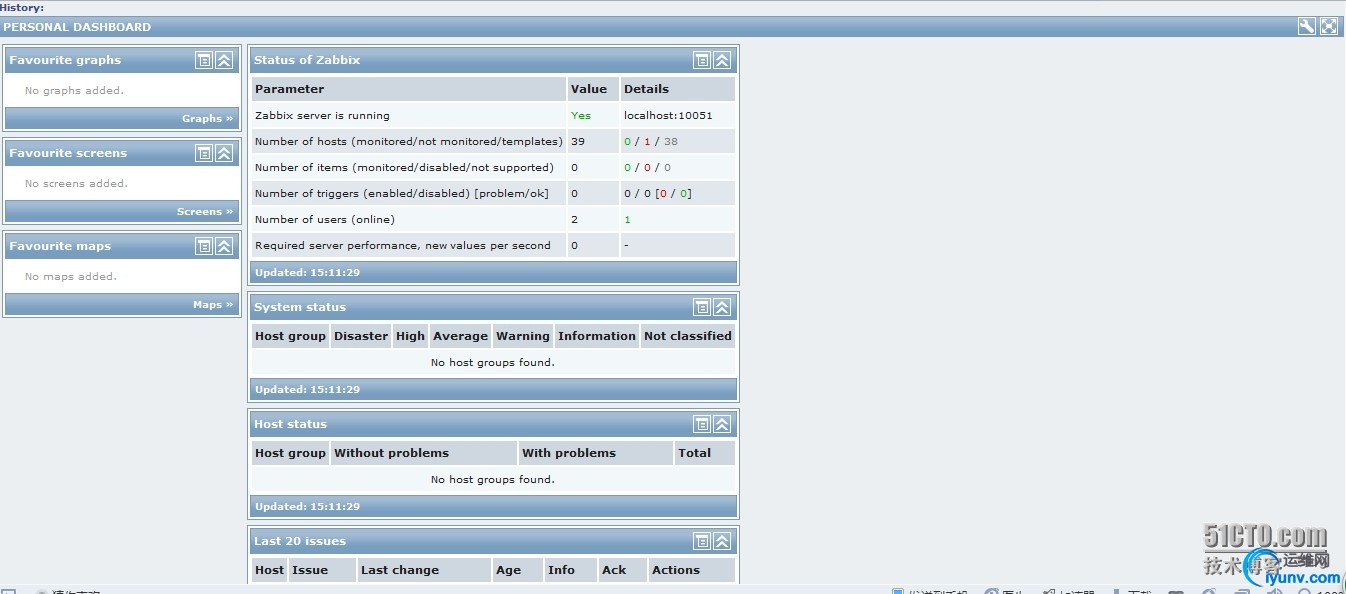Open menu icon of Favourite maps widget
This screenshot has height=594, width=1346.
tap(204, 246)
